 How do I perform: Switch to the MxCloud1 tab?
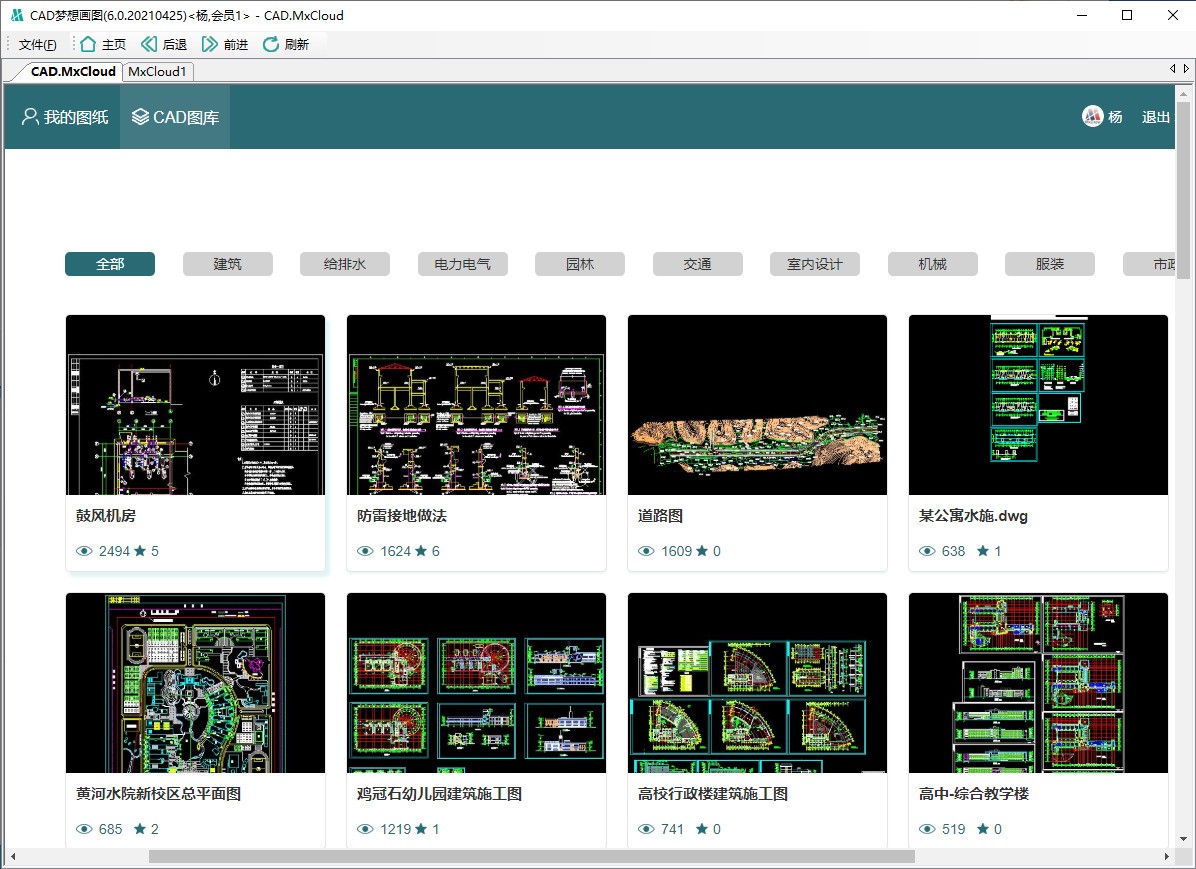(157, 71)
